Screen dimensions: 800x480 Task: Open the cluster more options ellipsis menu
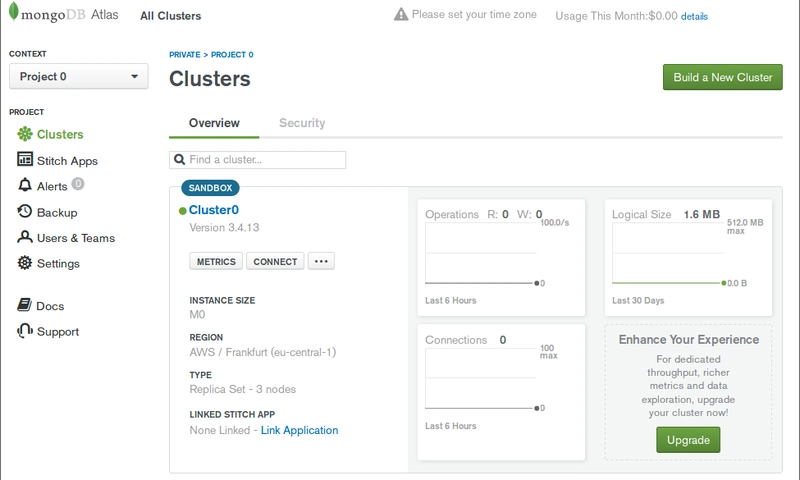point(321,261)
